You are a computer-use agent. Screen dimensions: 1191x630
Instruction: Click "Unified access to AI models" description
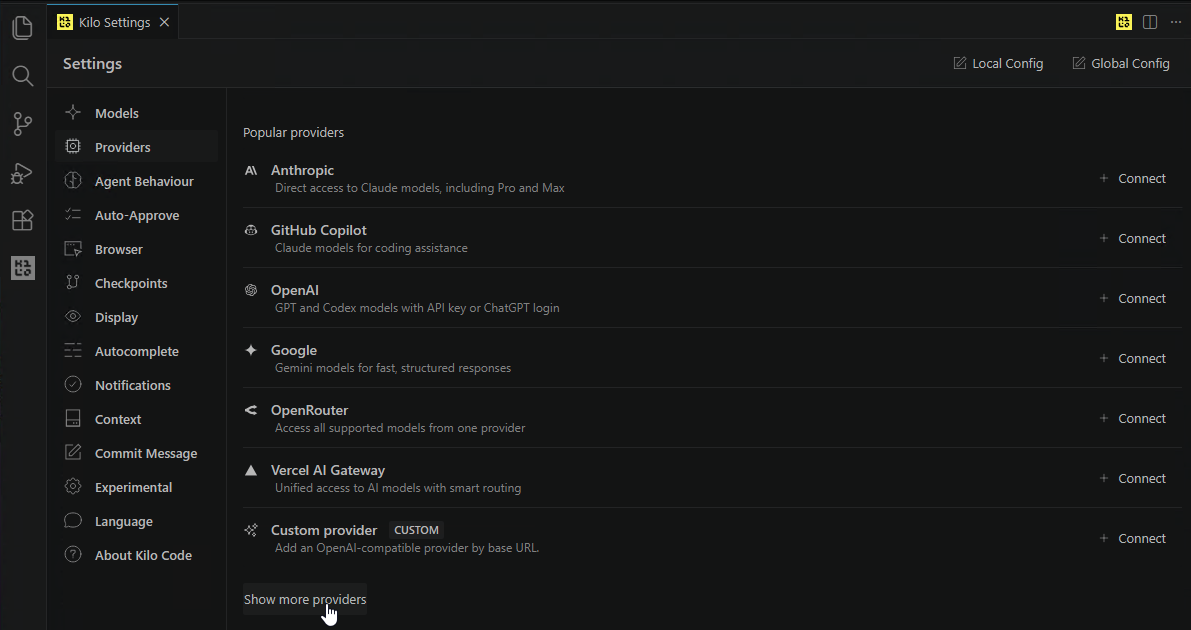coord(398,488)
